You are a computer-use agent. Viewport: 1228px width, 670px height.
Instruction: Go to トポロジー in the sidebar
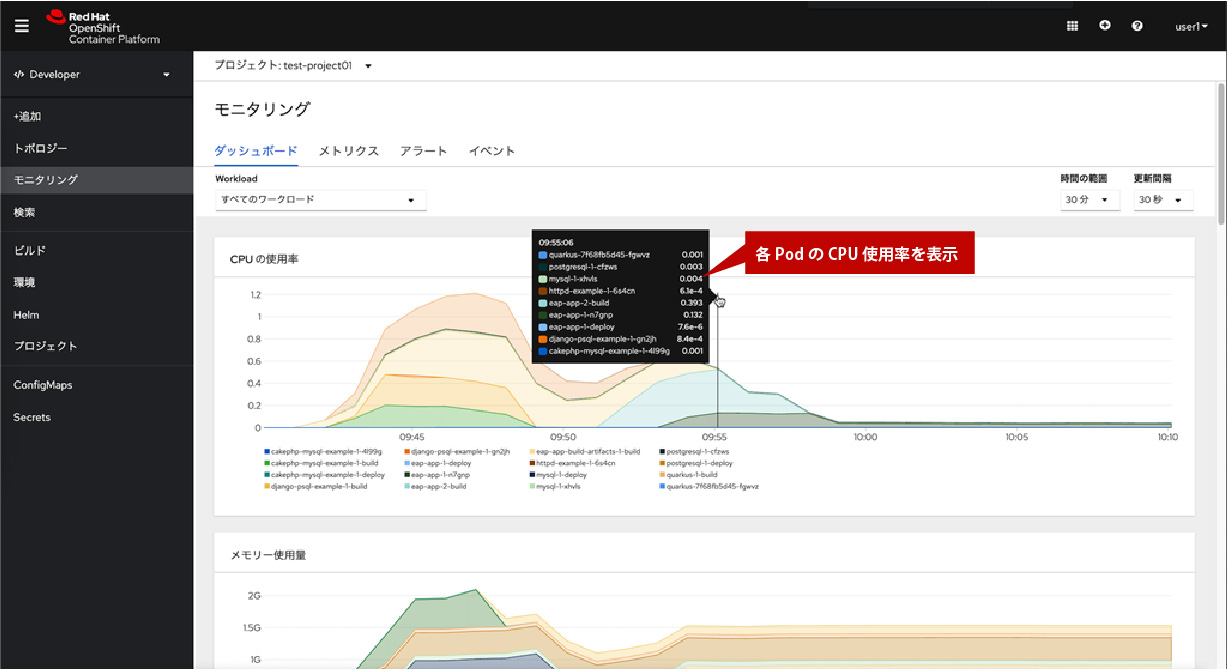41,148
